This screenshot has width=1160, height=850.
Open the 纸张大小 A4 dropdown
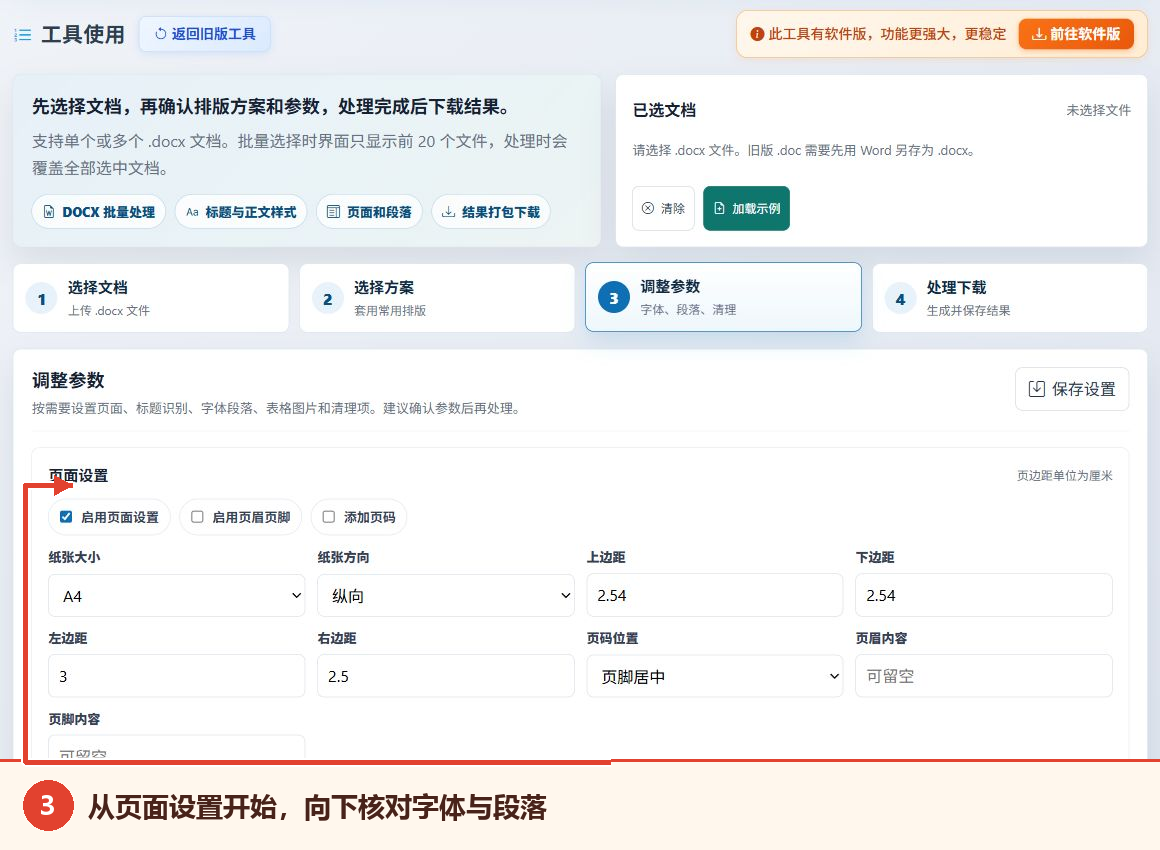pos(177,596)
